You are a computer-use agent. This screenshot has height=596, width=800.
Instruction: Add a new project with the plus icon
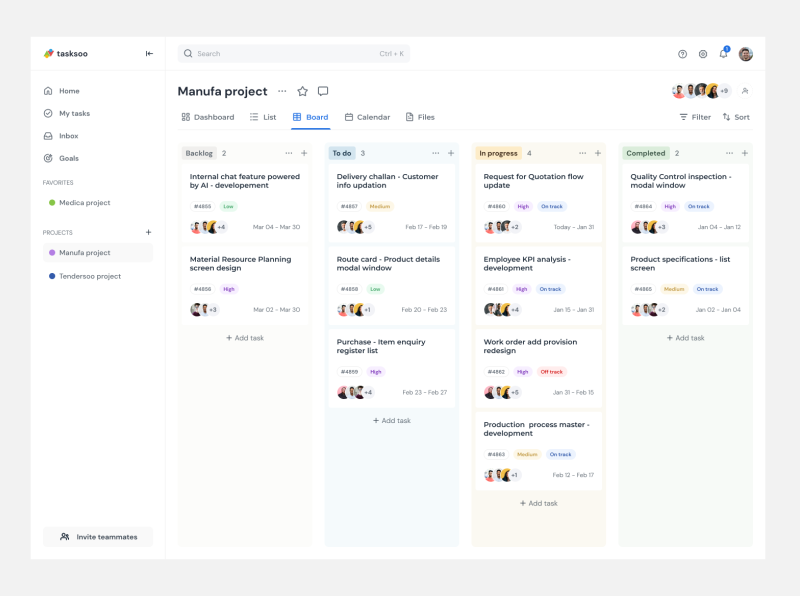click(148, 232)
